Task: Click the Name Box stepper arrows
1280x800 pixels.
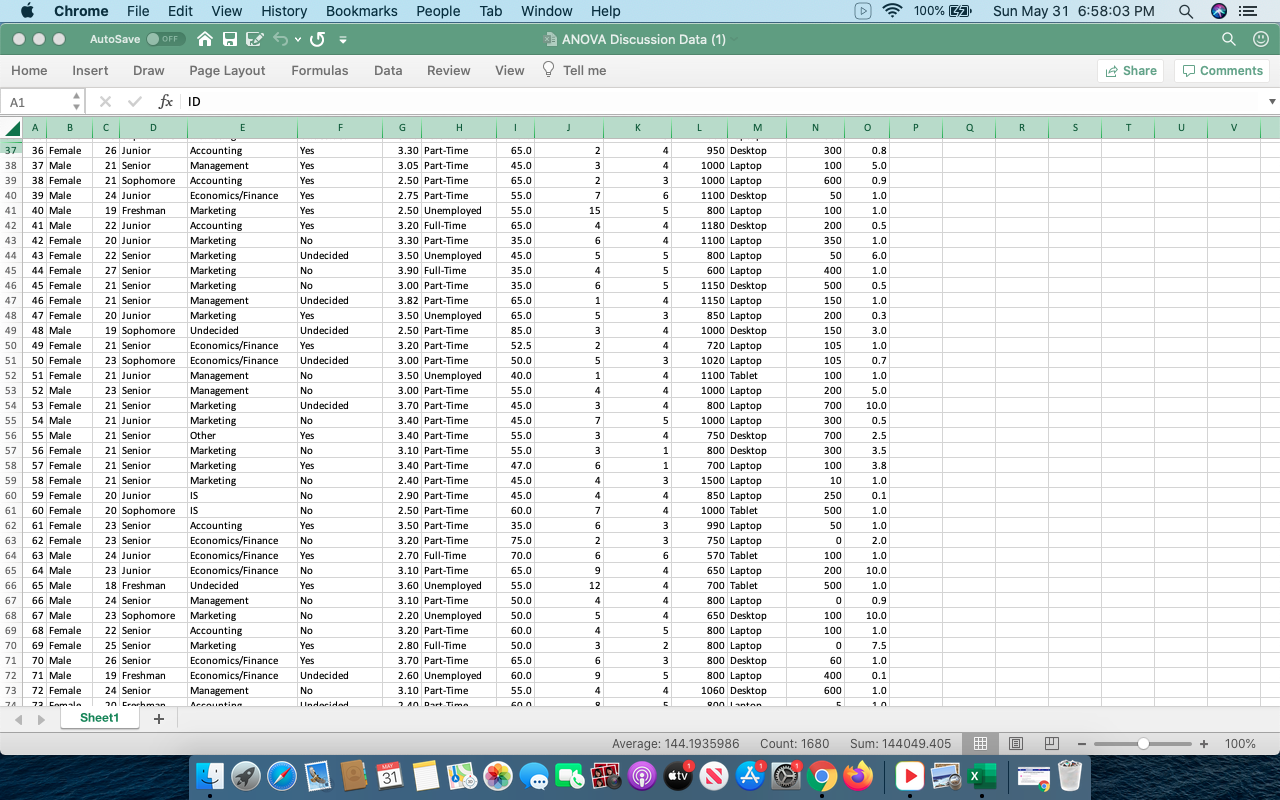Action: (77, 102)
